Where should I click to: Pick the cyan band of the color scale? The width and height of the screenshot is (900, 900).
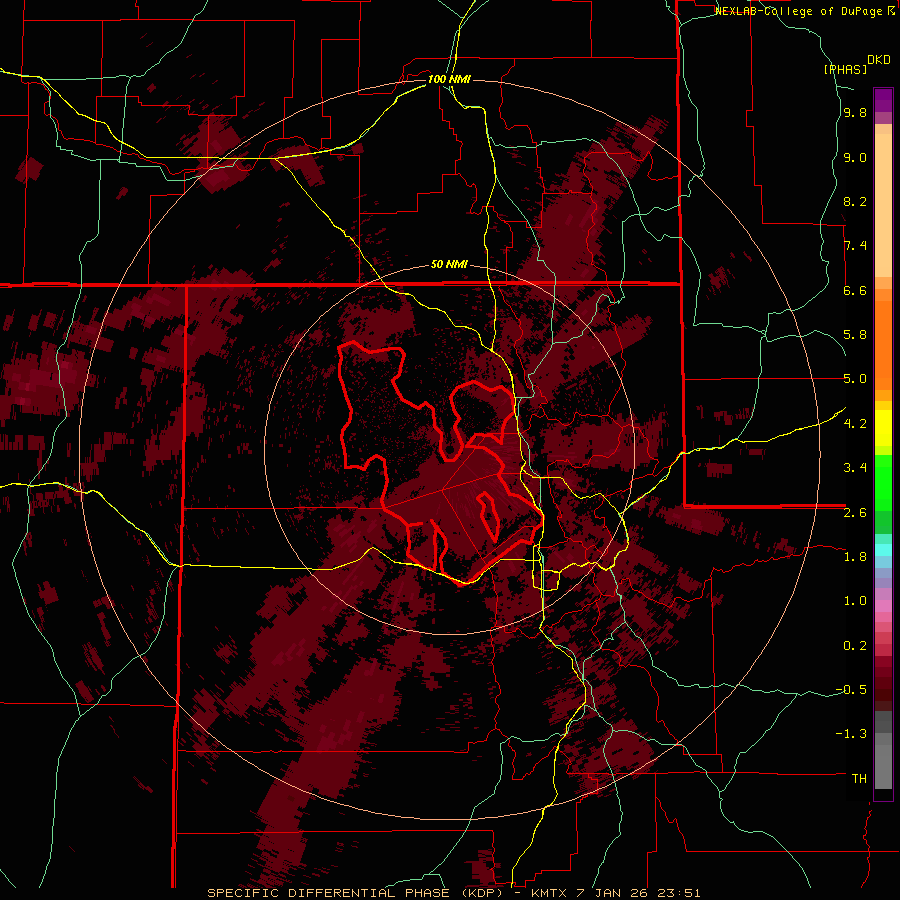pyautogui.click(x=883, y=550)
